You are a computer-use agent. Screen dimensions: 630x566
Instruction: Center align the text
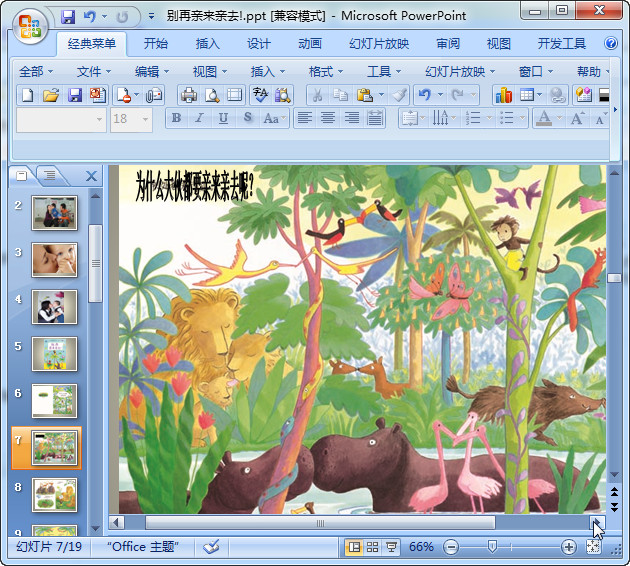point(328,118)
